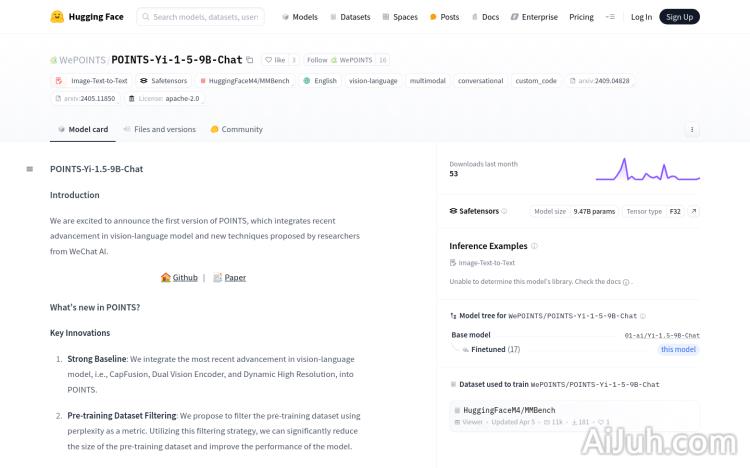
Task: Select the Image-Text-to-Text tag
Action: tap(92, 81)
